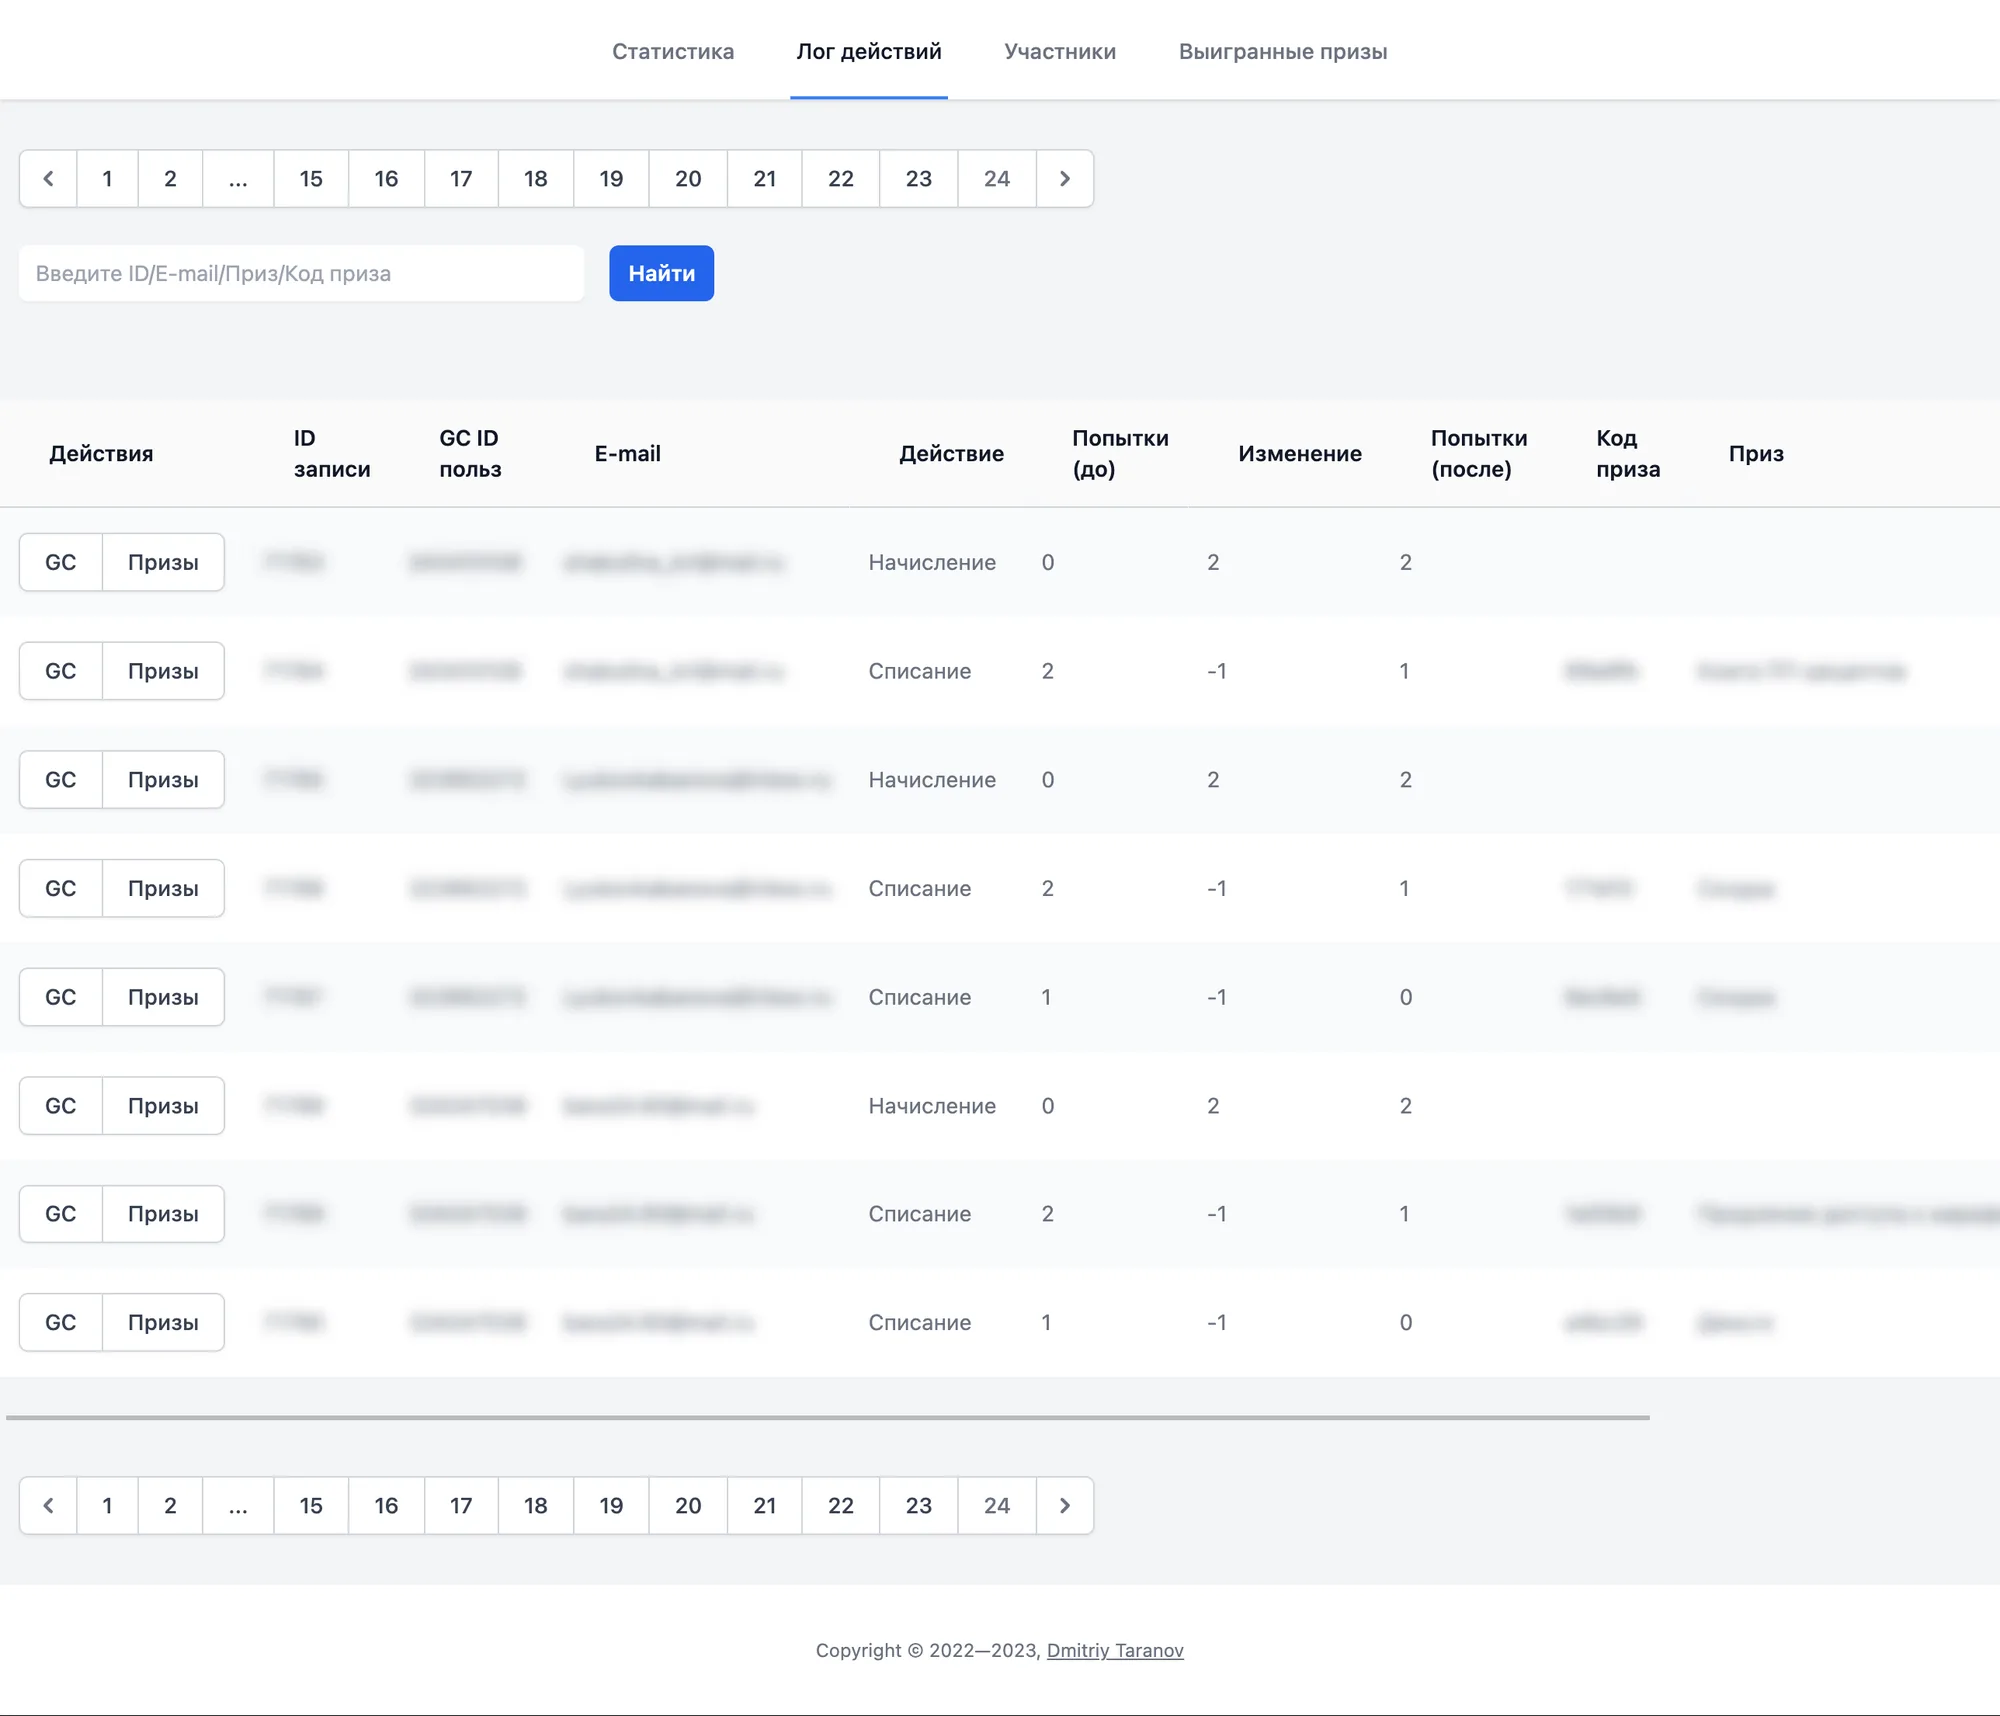This screenshot has height=1716, width=2000.
Task: Click Призы button in first Начисление row
Action: click(x=163, y=562)
